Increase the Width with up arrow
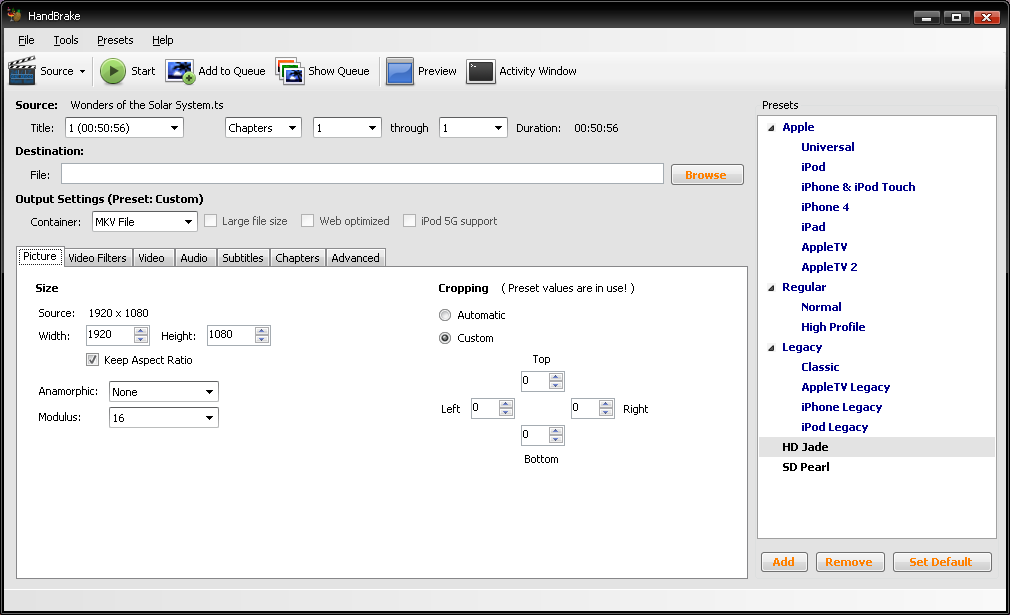Image resolution: width=1010 pixels, height=615 pixels. tap(141, 330)
